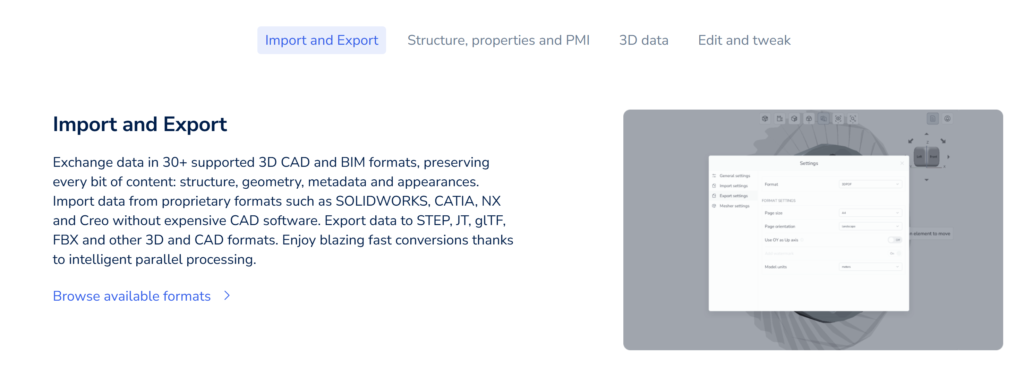Click the Front face of the view cube
1024x370 pixels.
coord(933,157)
